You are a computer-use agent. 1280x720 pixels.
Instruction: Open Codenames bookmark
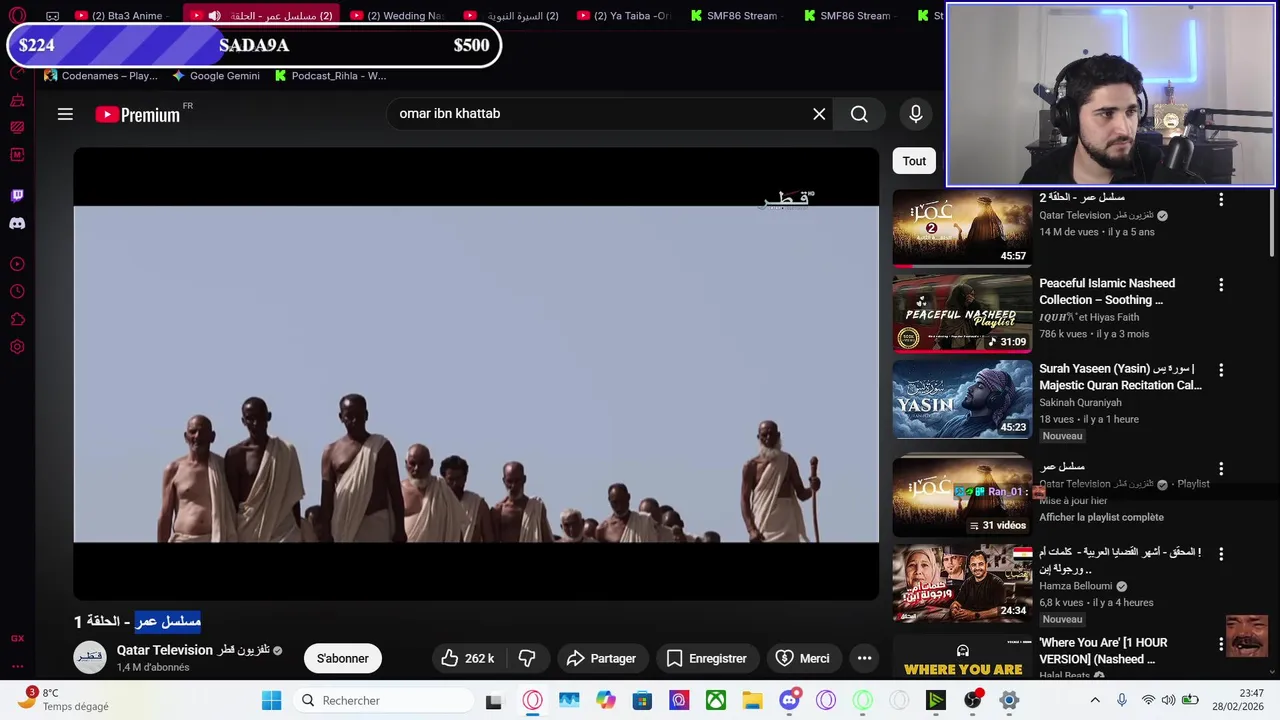100,76
